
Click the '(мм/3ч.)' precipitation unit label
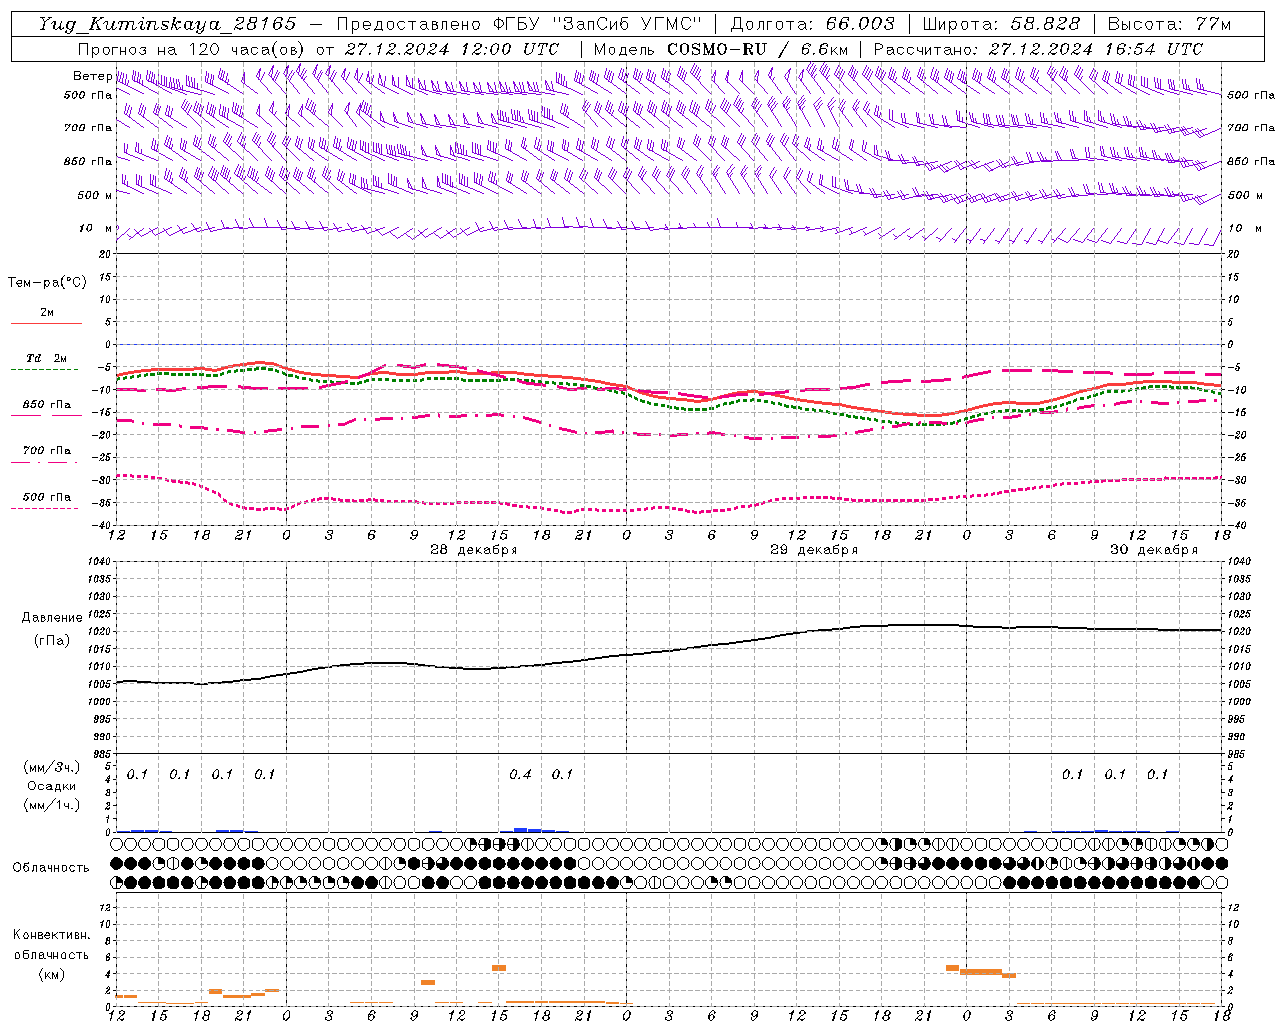[52, 767]
